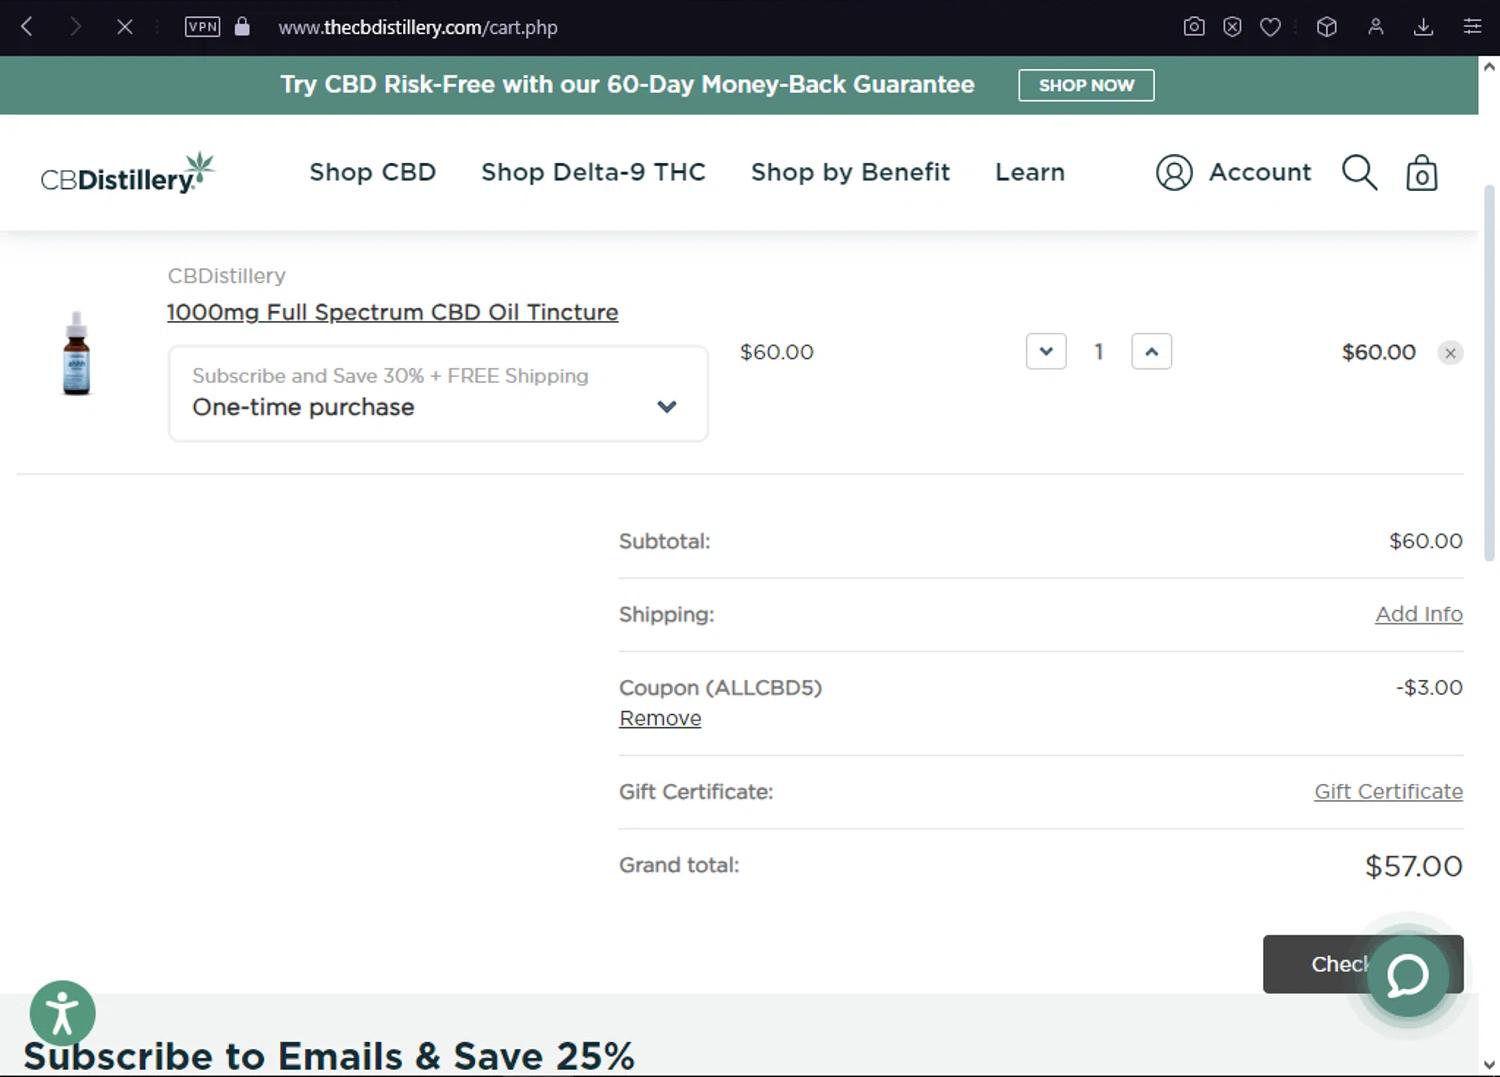Click the padlock site security icon
This screenshot has width=1500, height=1077.
242,27
